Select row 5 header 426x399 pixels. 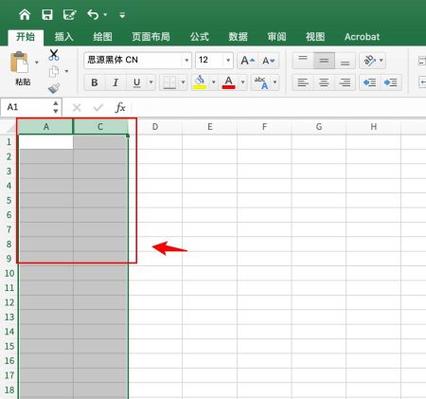9,200
